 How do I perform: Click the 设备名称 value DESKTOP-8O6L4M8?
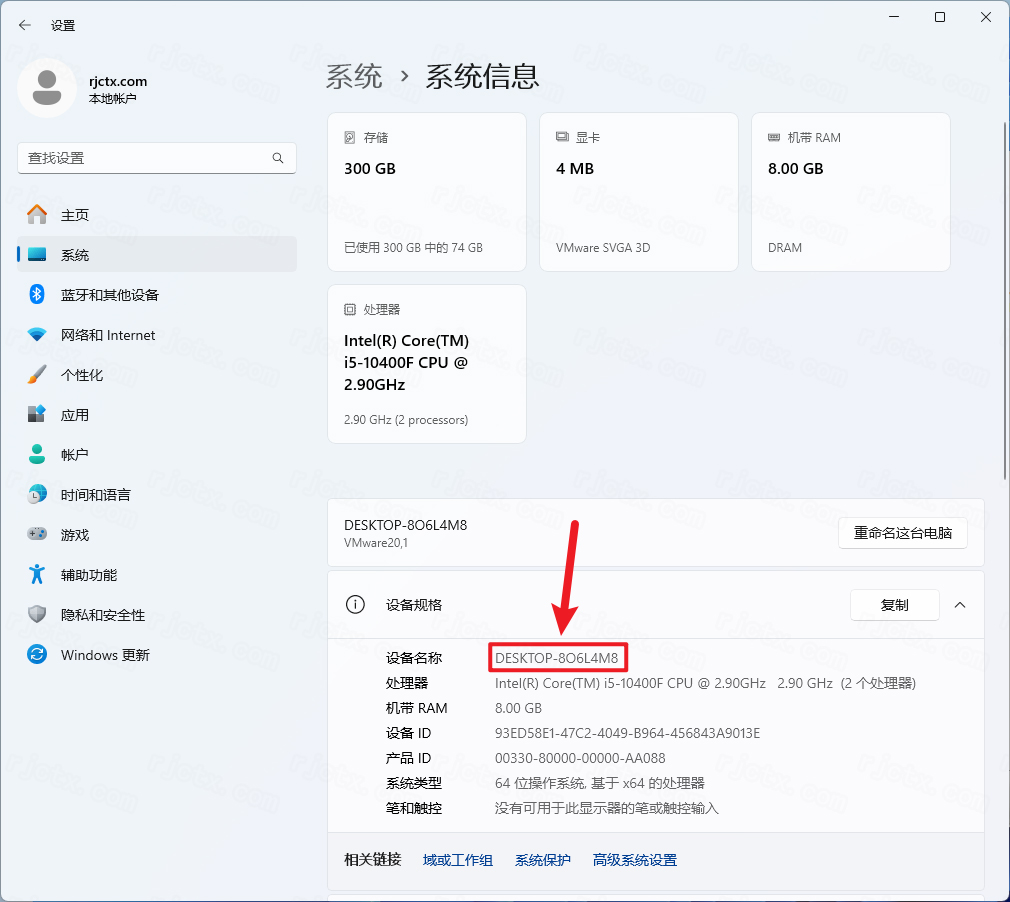click(x=557, y=658)
